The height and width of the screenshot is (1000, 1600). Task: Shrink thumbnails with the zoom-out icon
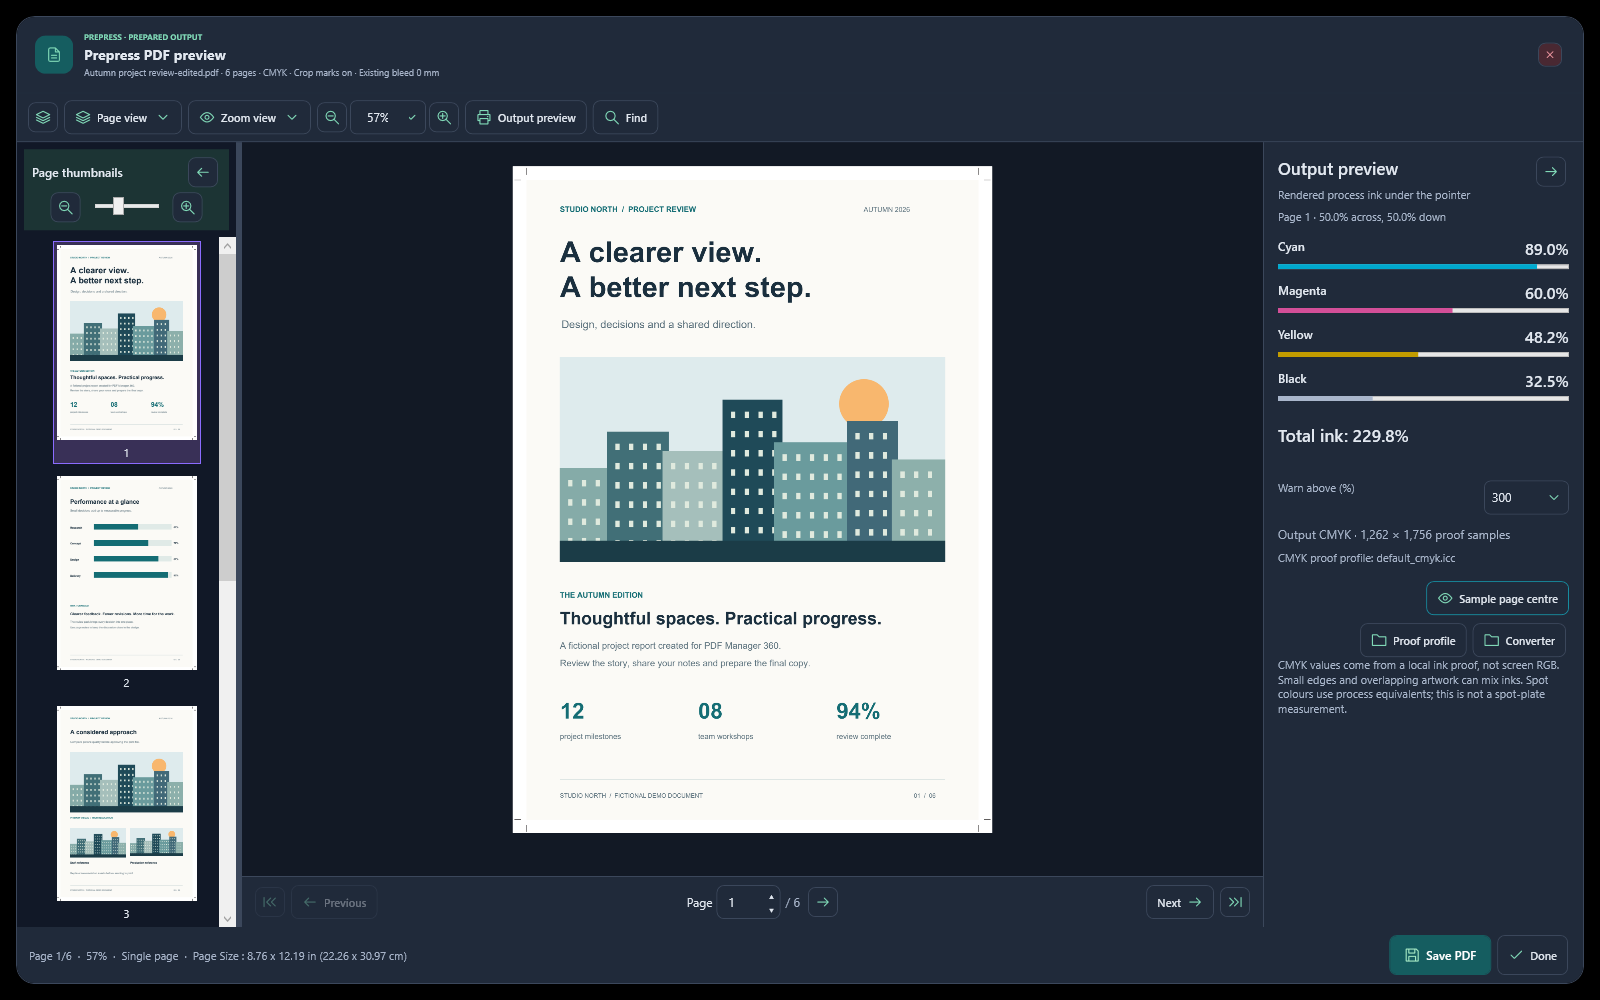[x=66, y=207]
